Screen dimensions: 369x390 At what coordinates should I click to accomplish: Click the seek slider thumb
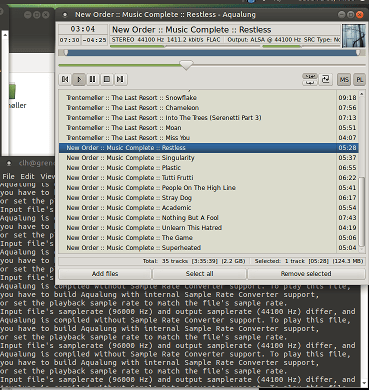point(186,65)
